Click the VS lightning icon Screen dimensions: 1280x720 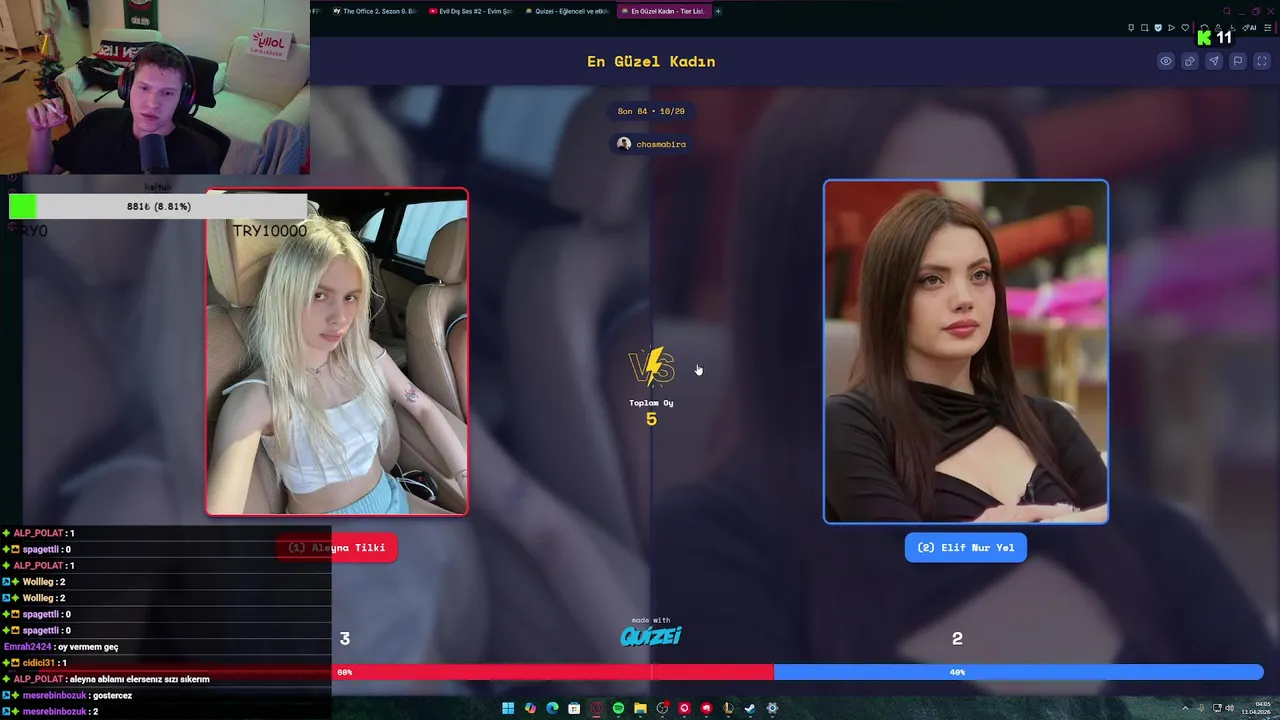(x=652, y=367)
